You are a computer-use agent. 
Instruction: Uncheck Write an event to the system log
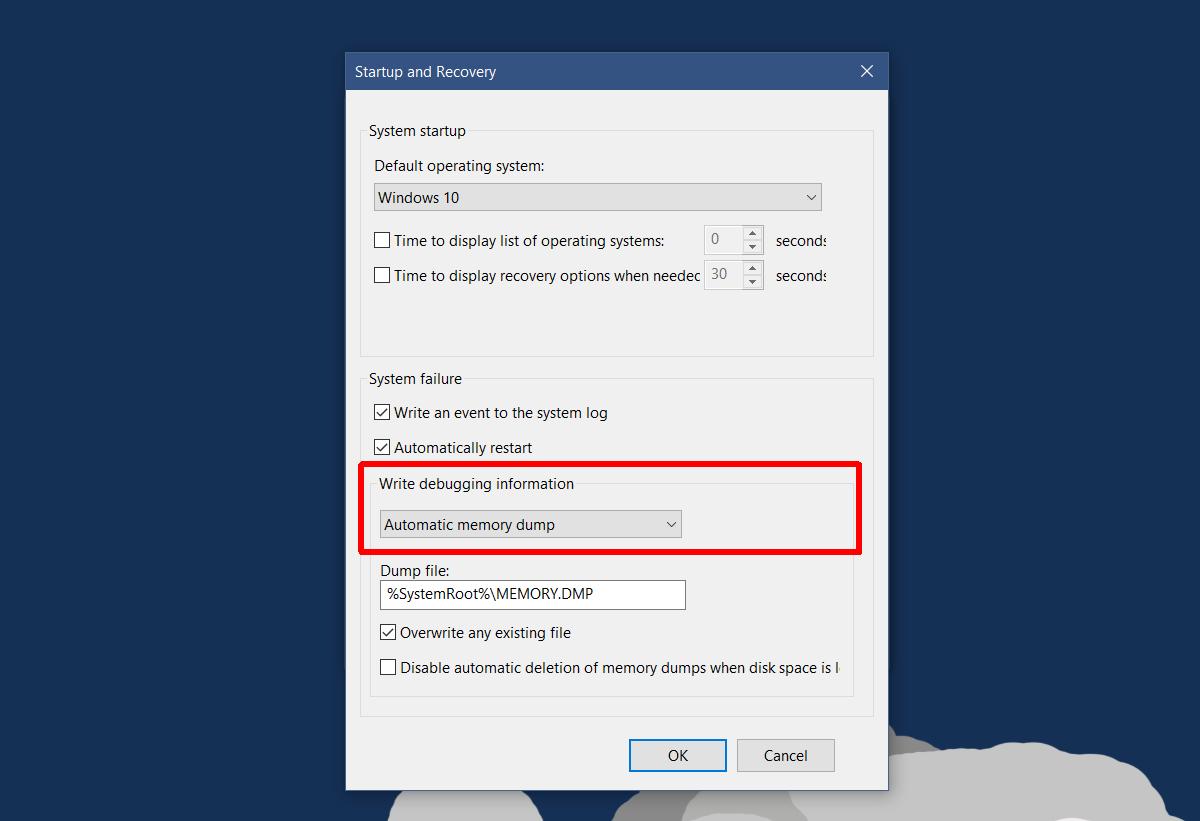click(x=382, y=412)
